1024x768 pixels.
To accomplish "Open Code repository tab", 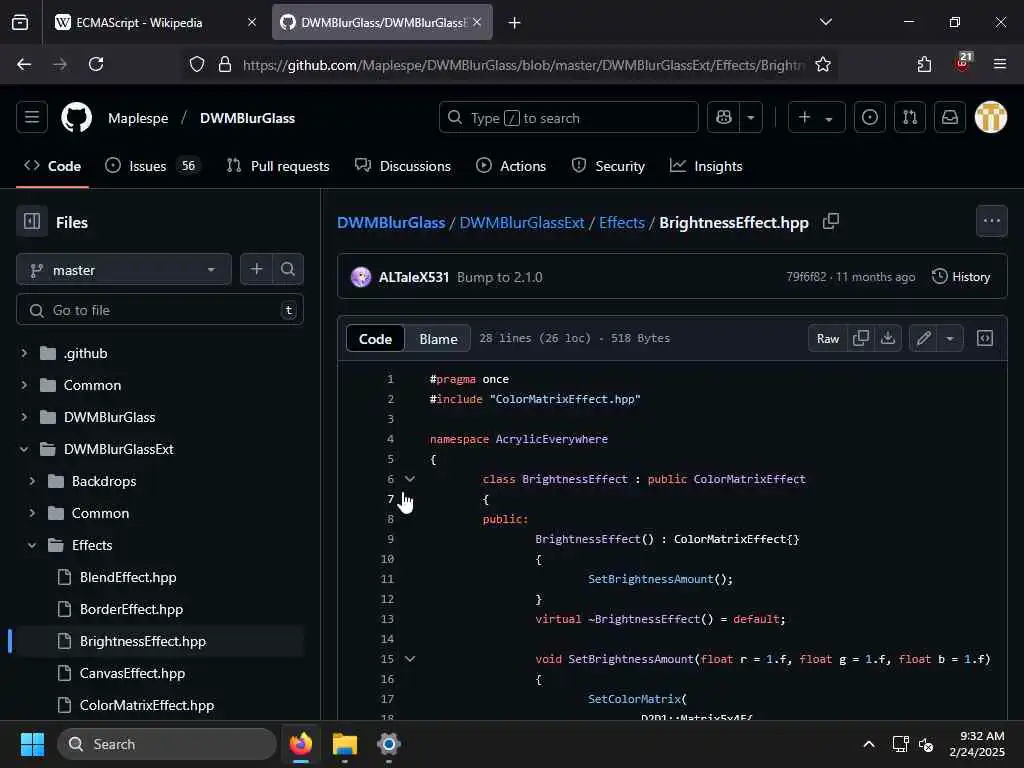I will (x=52, y=166).
